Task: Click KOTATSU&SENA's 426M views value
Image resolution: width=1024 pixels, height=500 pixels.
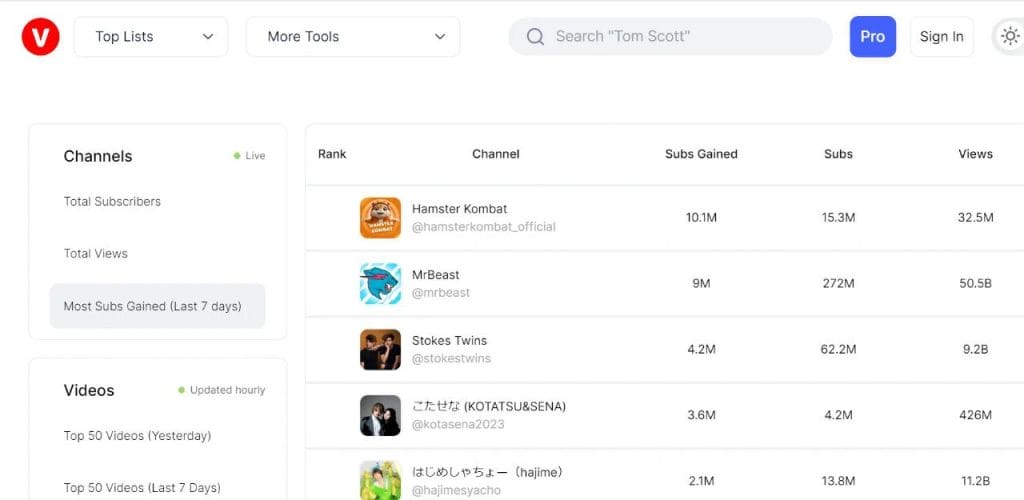Action: tap(976, 415)
